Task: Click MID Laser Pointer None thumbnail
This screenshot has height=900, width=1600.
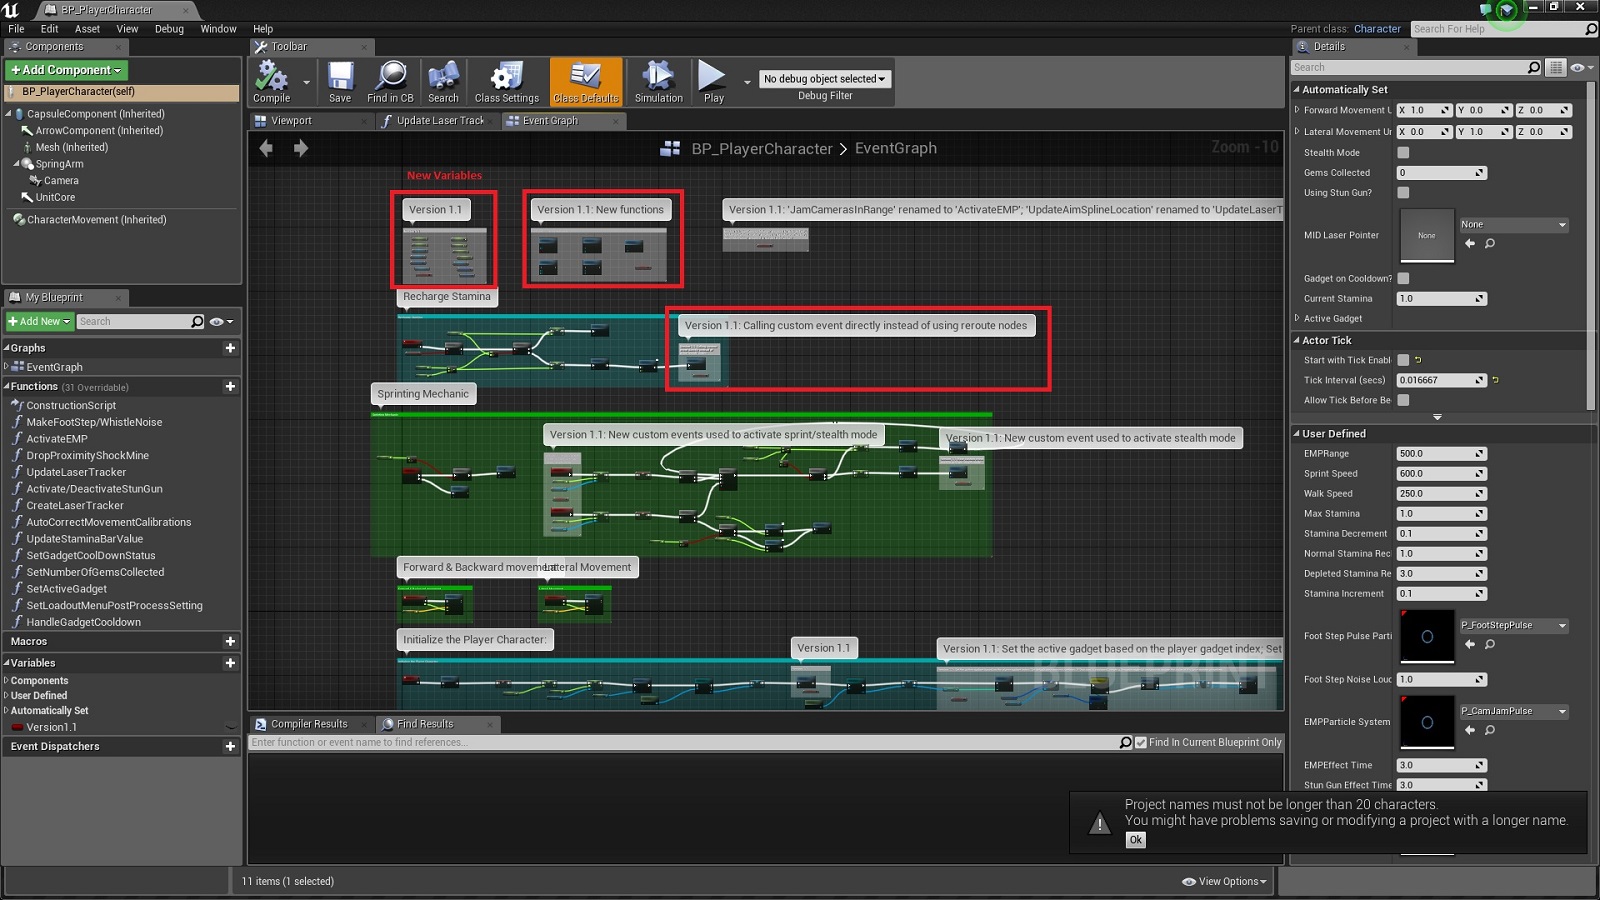Action: (x=1427, y=236)
